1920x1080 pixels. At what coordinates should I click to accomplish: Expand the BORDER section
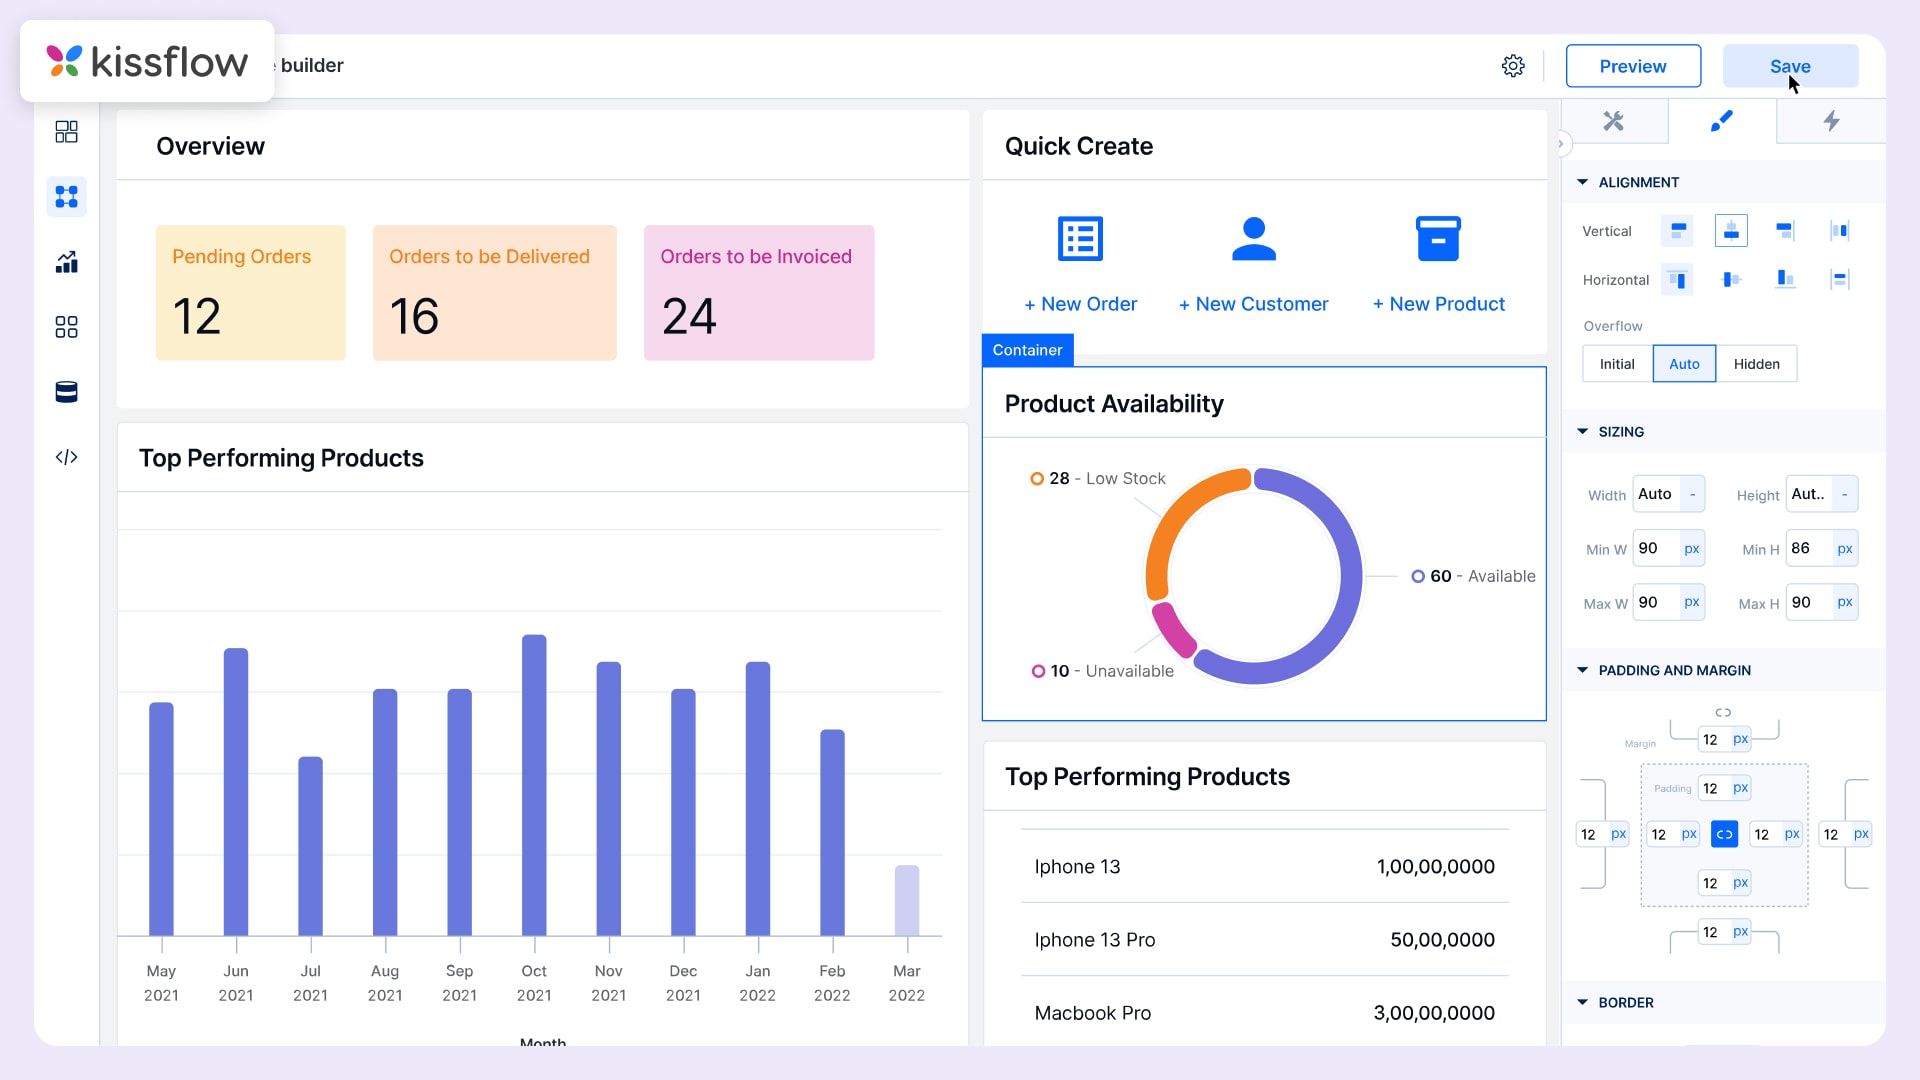click(1583, 1002)
